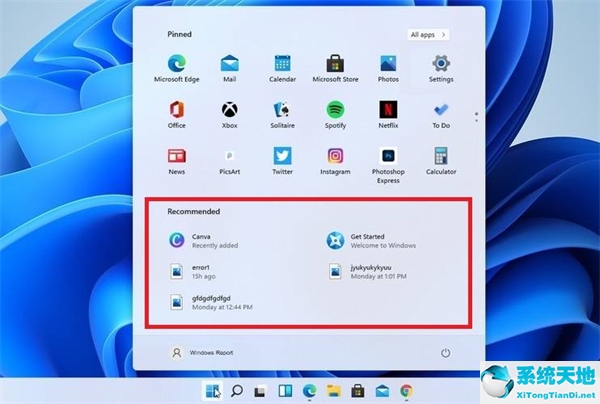Launch Netflix
The image size is (600, 404).
click(x=388, y=114)
